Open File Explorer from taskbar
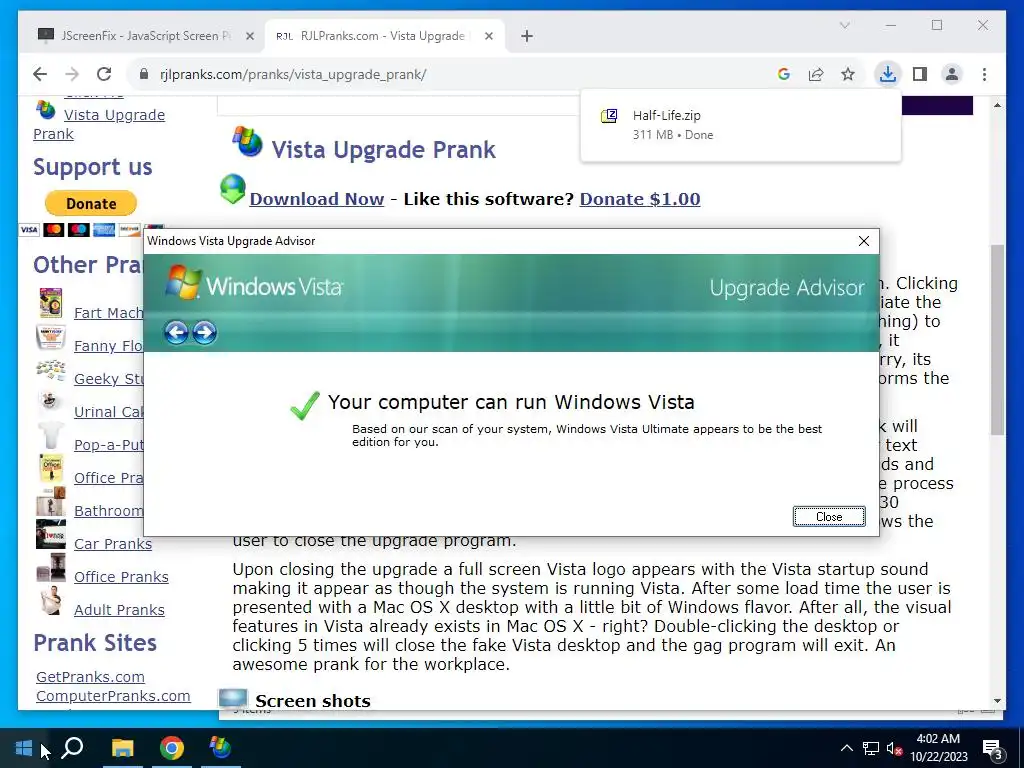 [x=122, y=748]
